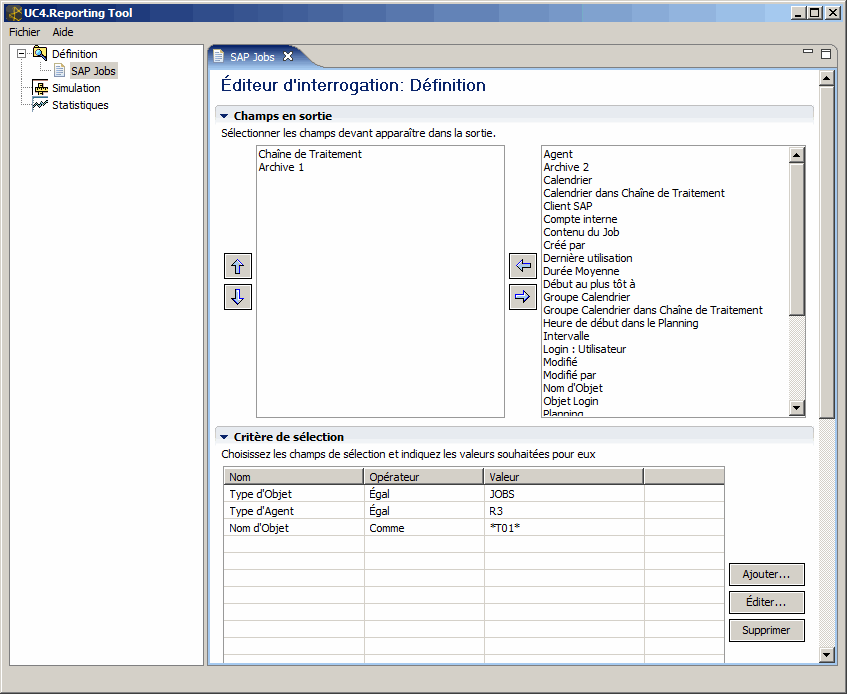Click the available fields scrollbar thumb
The height and width of the screenshot is (694, 847).
click(x=797, y=239)
